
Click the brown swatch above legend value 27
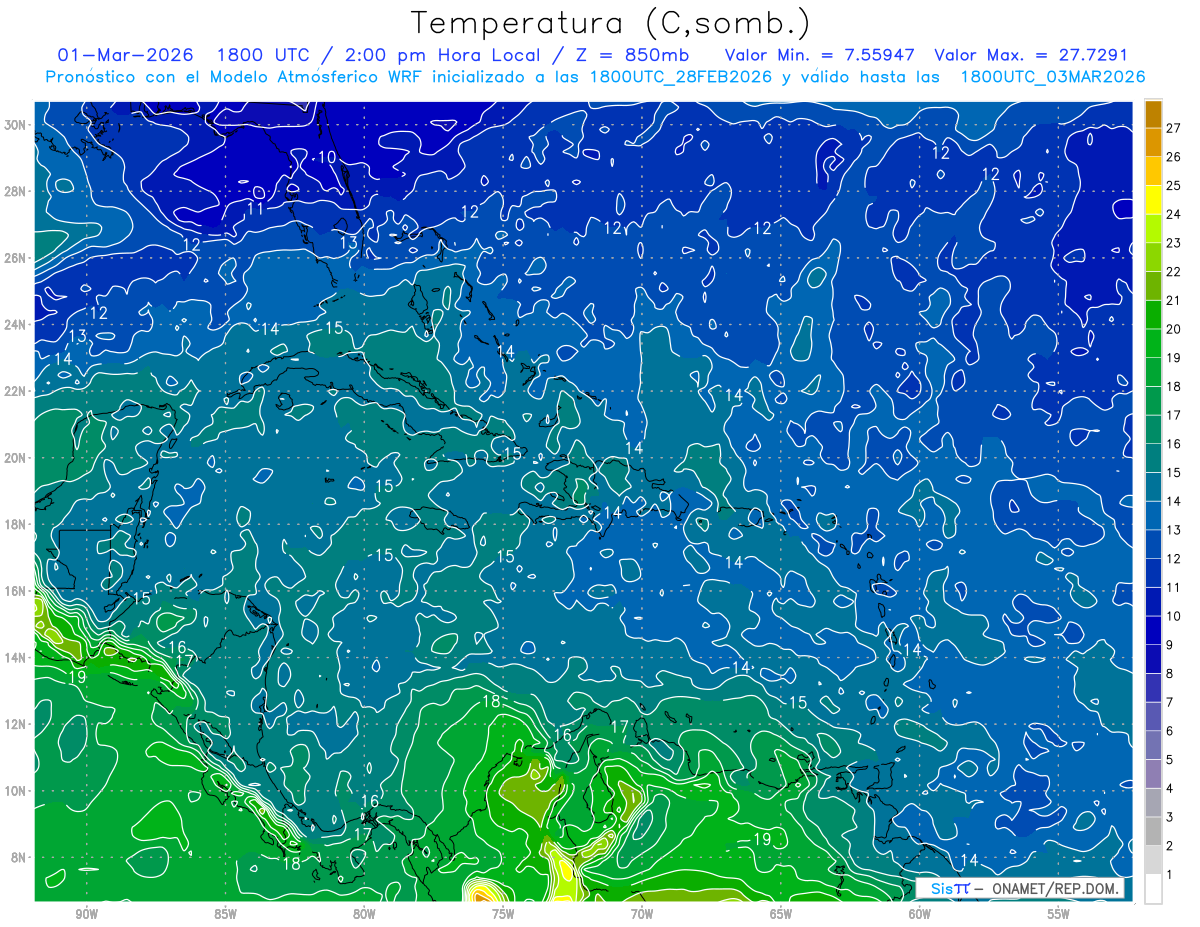(1153, 115)
